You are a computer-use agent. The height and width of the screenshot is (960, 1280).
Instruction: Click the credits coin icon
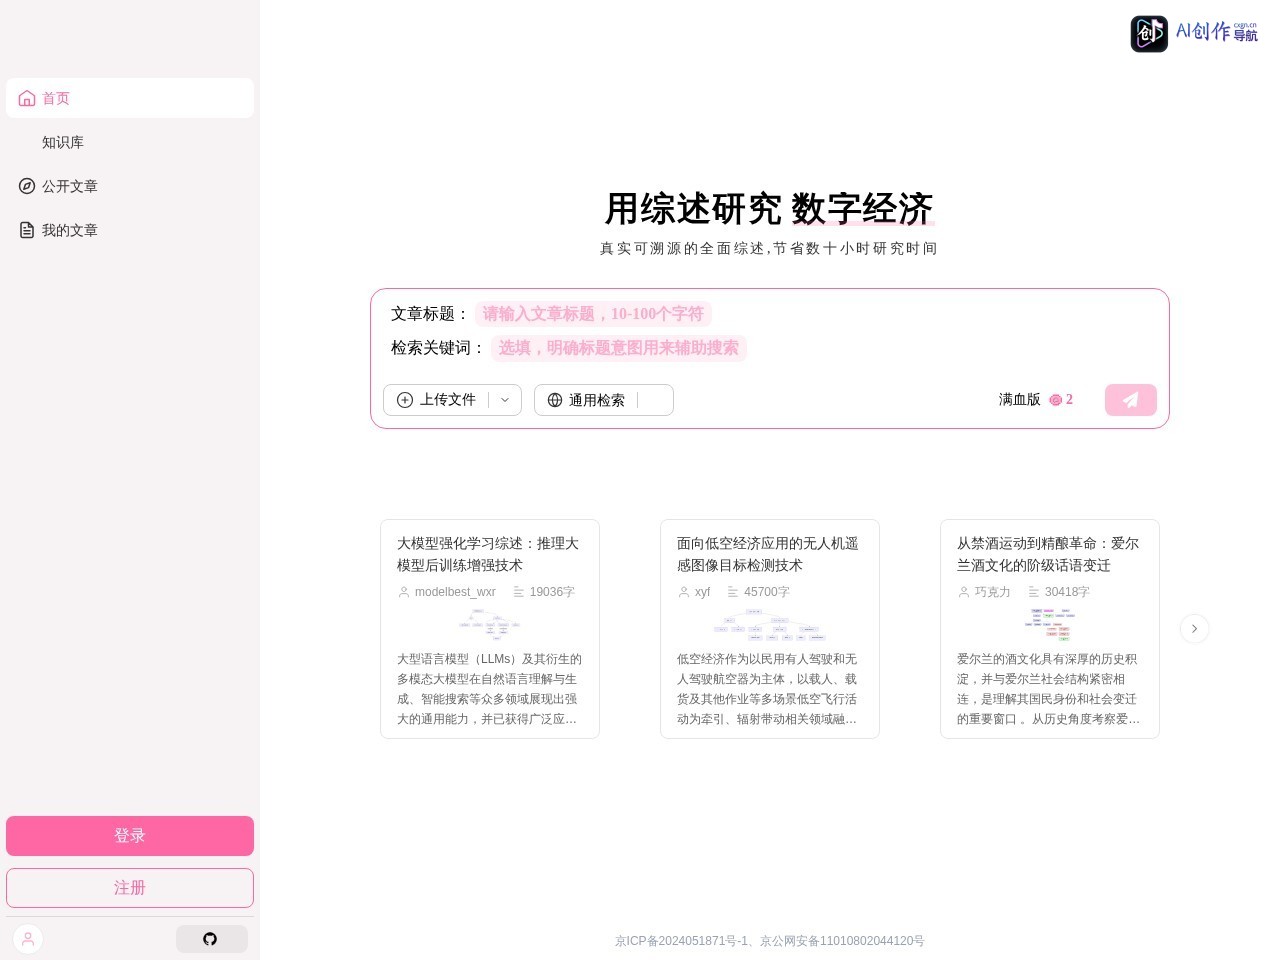(x=1055, y=400)
